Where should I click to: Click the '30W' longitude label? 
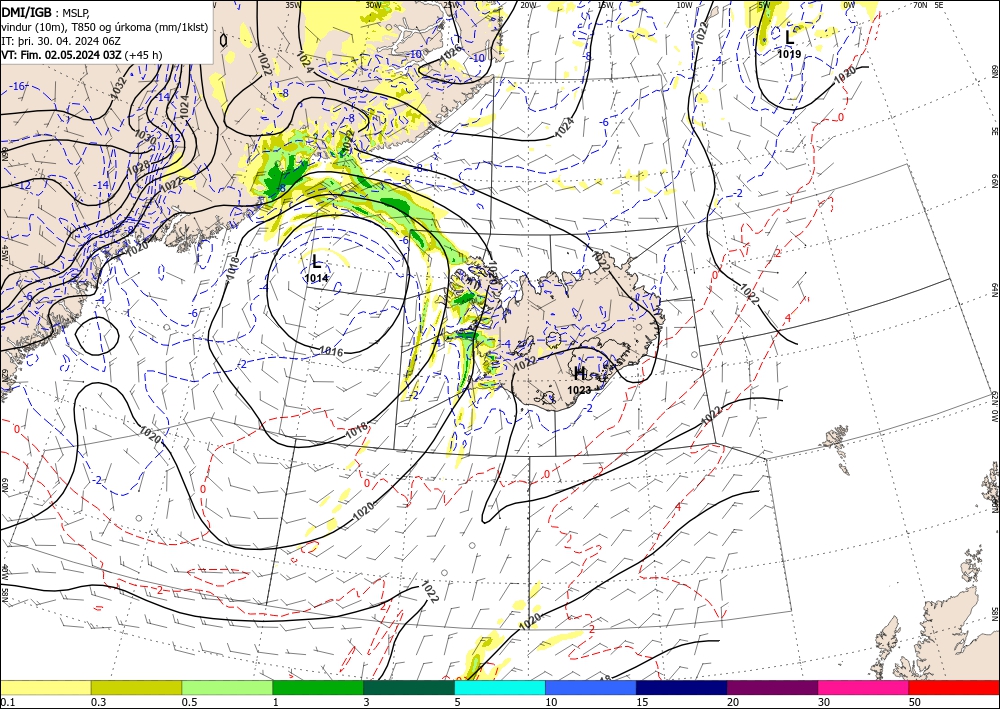[x=373, y=5]
